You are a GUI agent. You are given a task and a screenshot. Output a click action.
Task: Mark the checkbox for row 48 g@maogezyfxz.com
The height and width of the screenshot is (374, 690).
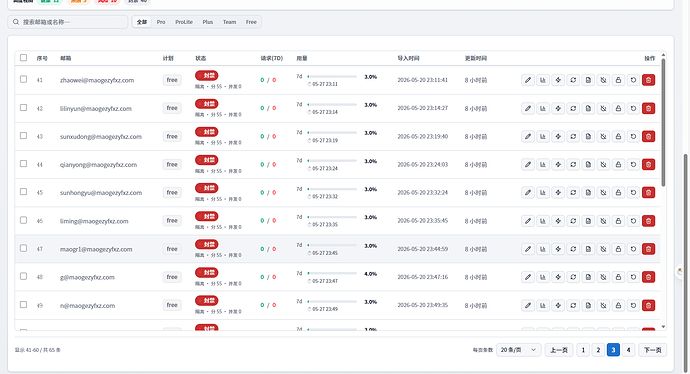coord(23,276)
